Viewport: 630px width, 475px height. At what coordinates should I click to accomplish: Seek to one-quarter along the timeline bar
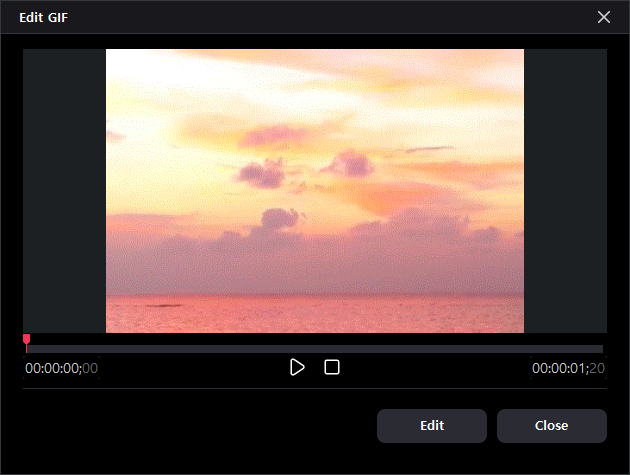pyautogui.click(x=170, y=349)
